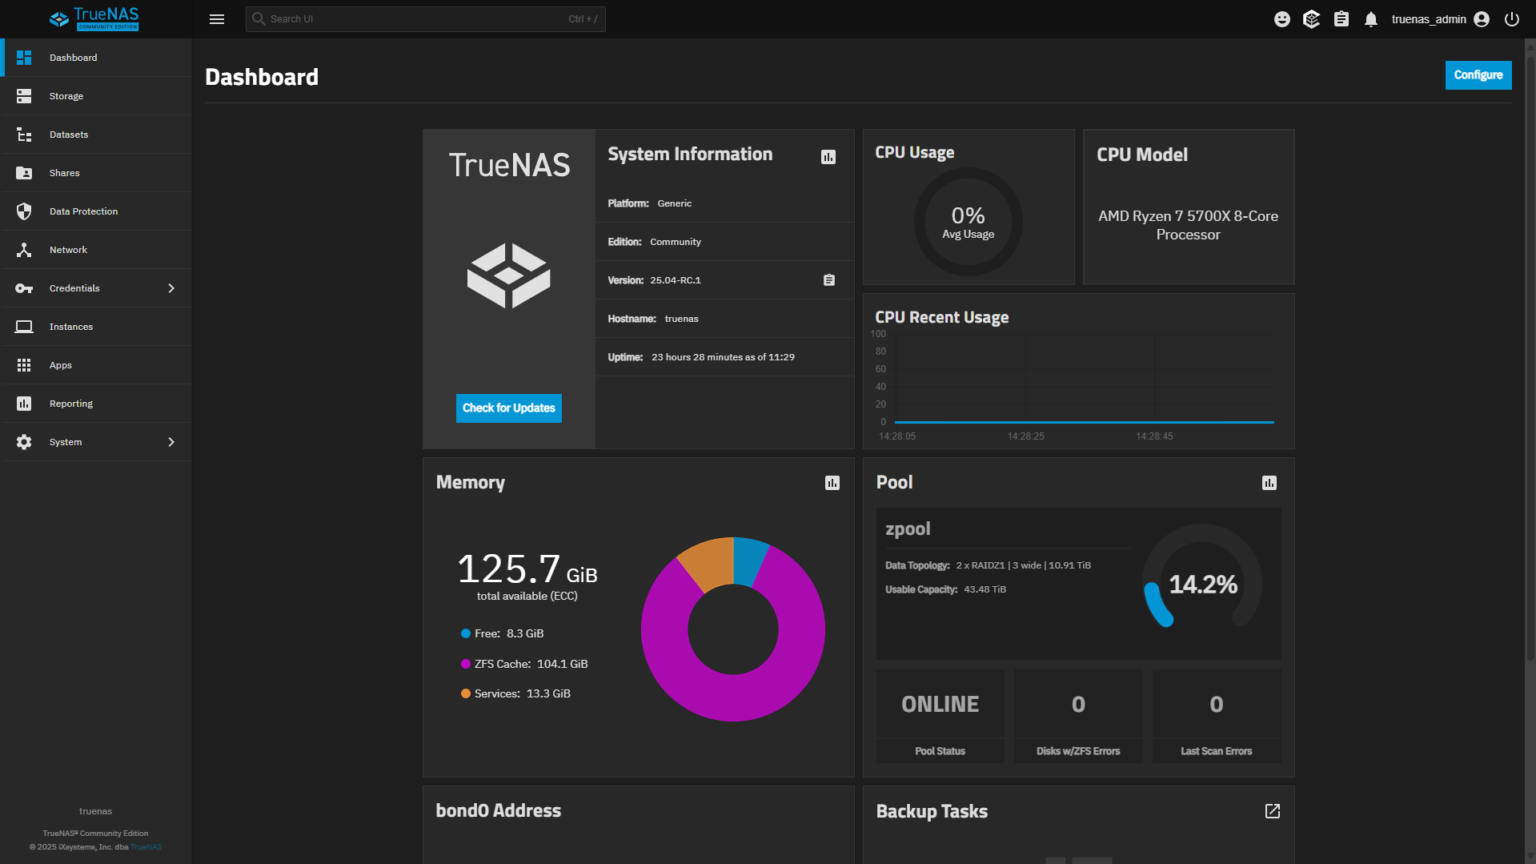Open Backup Tasks via the open-in-new icon
The width and height of the screenshot is (1536, 864).
tap(1271, 811)
